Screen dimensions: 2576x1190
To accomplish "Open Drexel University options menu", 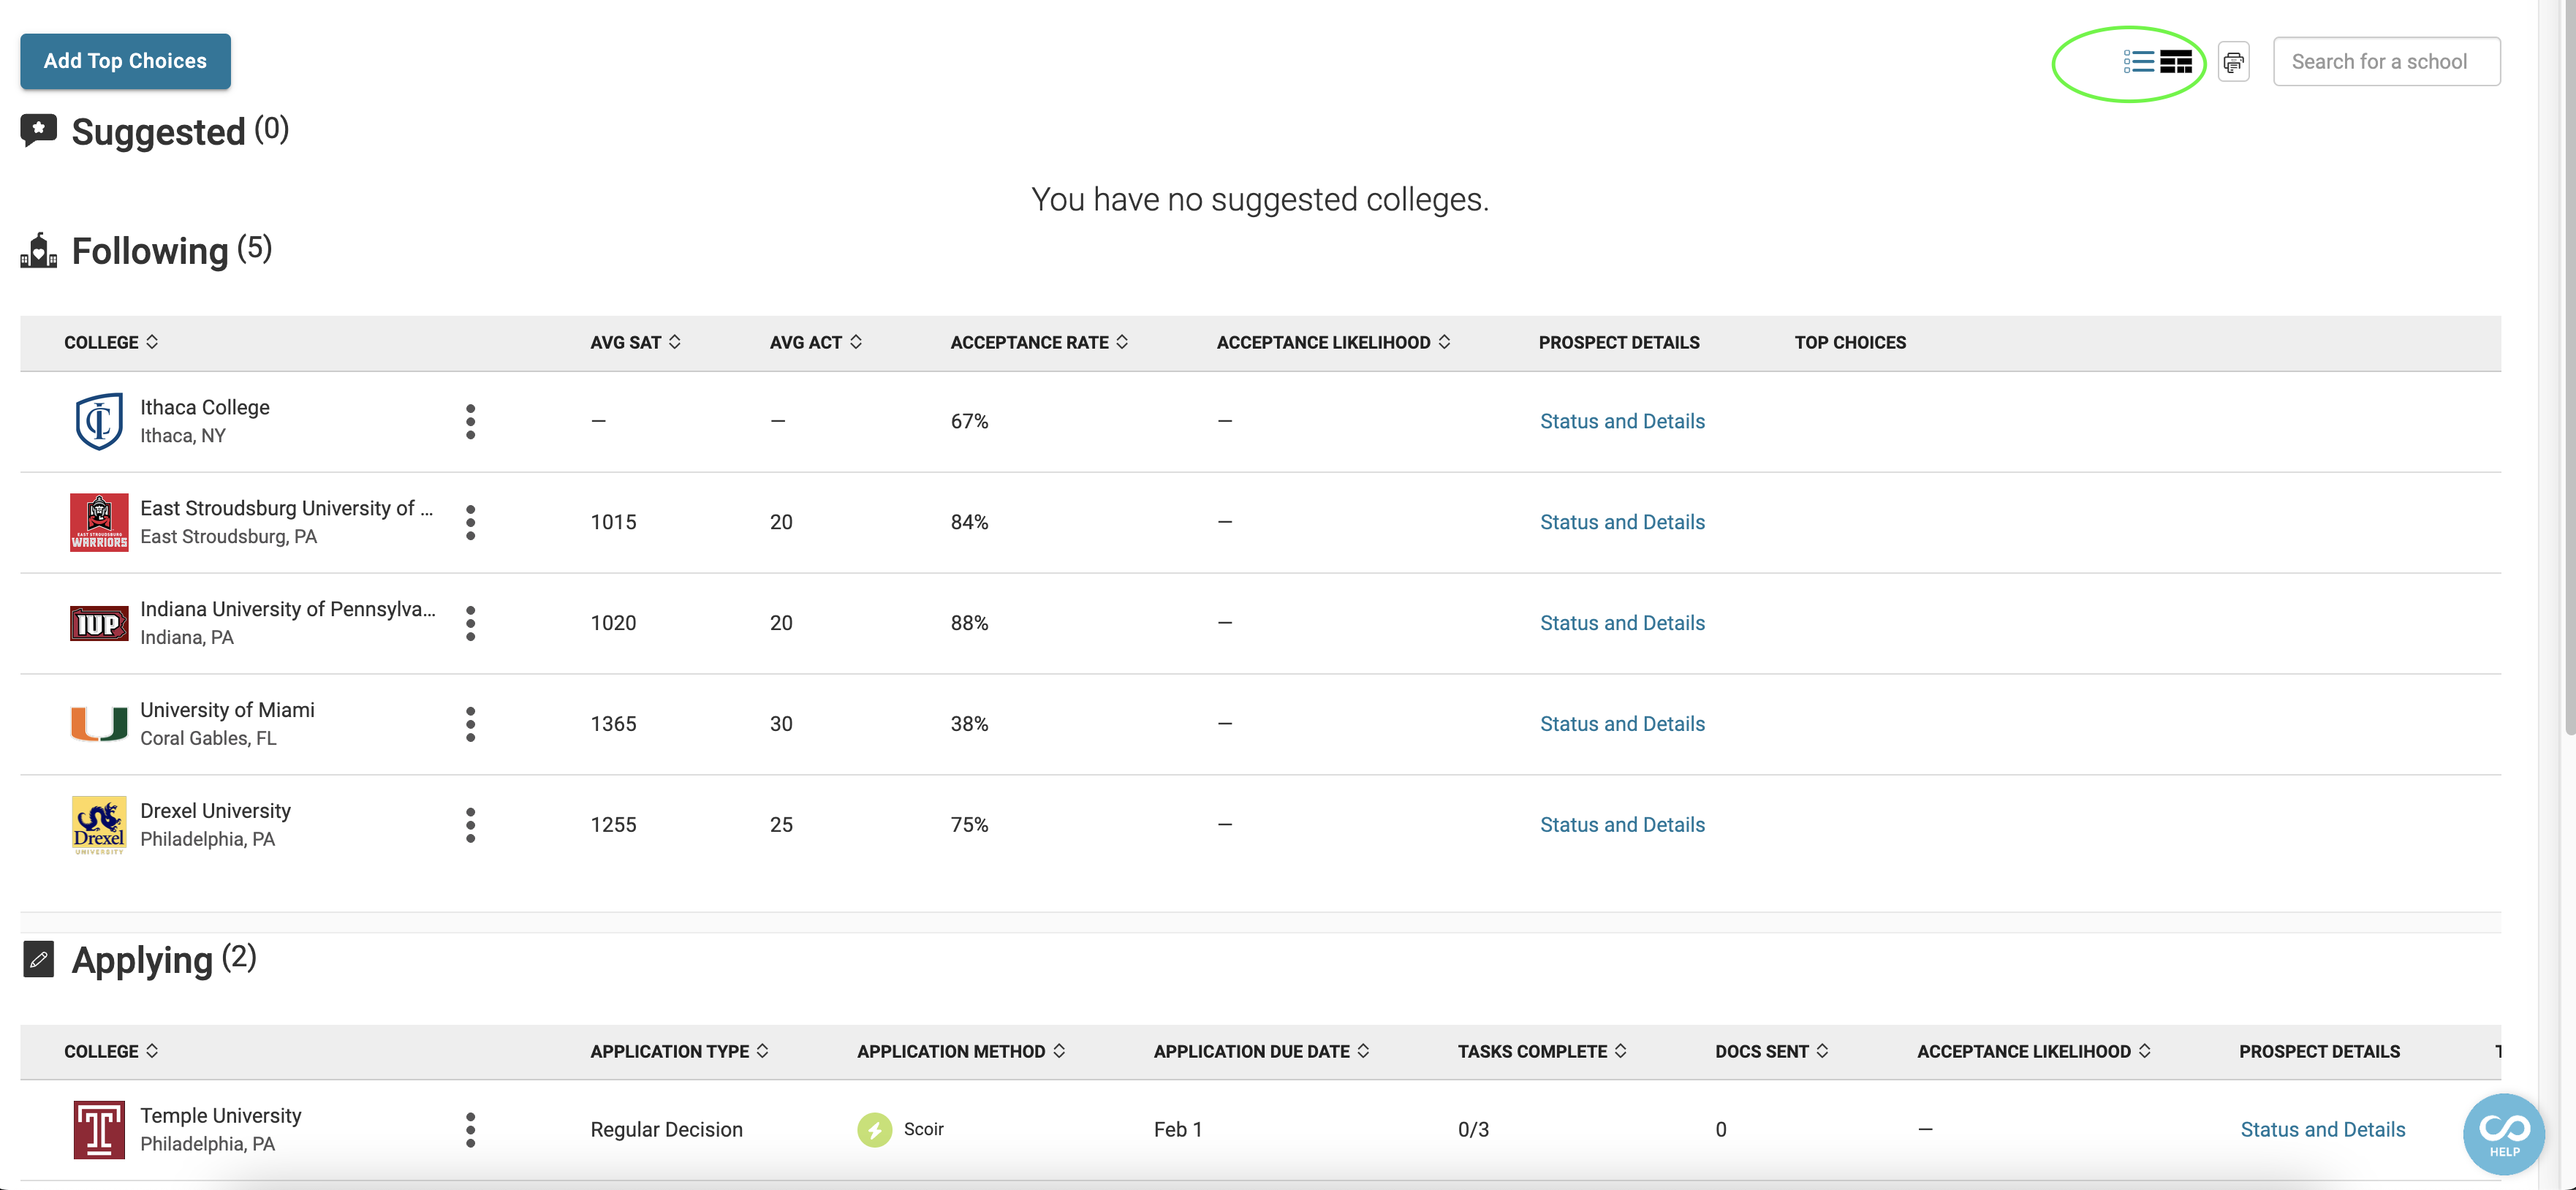I will 470,826.
